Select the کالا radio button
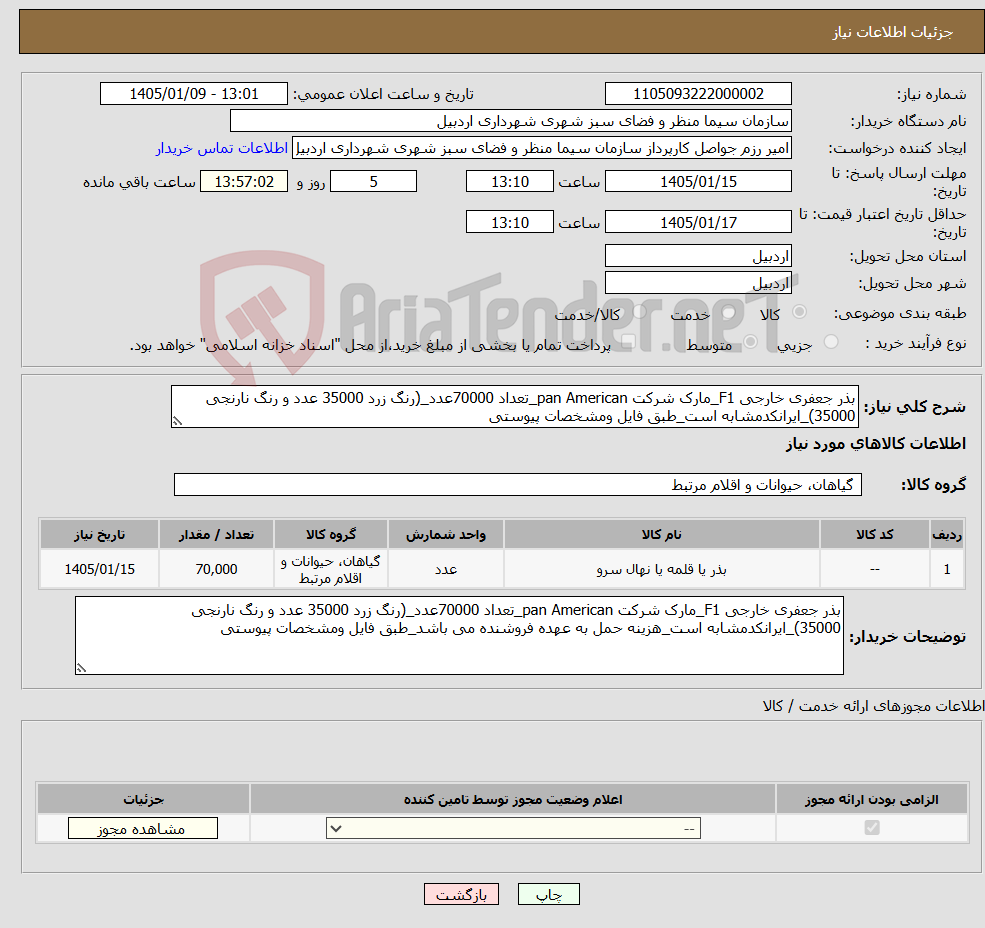 click(800, 312)
